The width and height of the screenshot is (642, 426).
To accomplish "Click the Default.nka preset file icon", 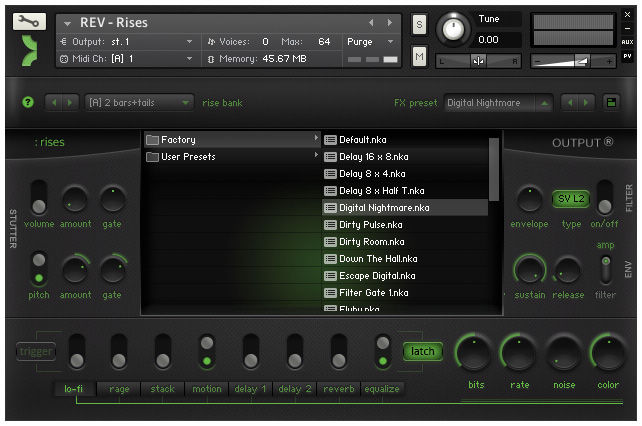I will tap(330, 140).
